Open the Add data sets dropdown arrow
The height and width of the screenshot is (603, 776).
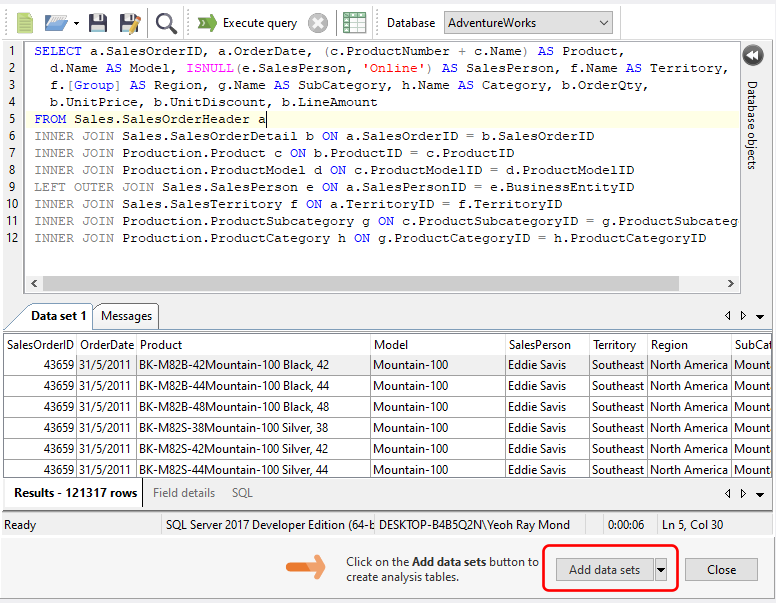(661, 570)
